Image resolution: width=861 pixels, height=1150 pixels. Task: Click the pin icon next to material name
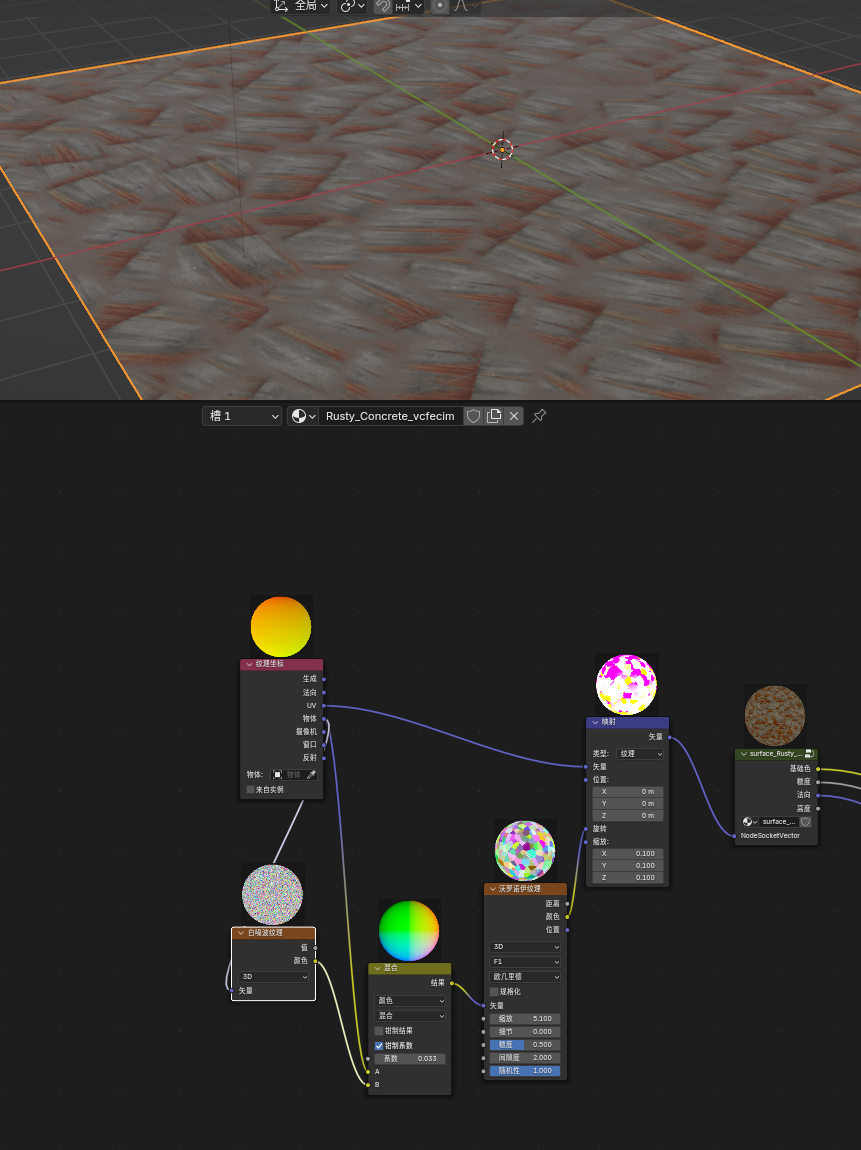539,416
